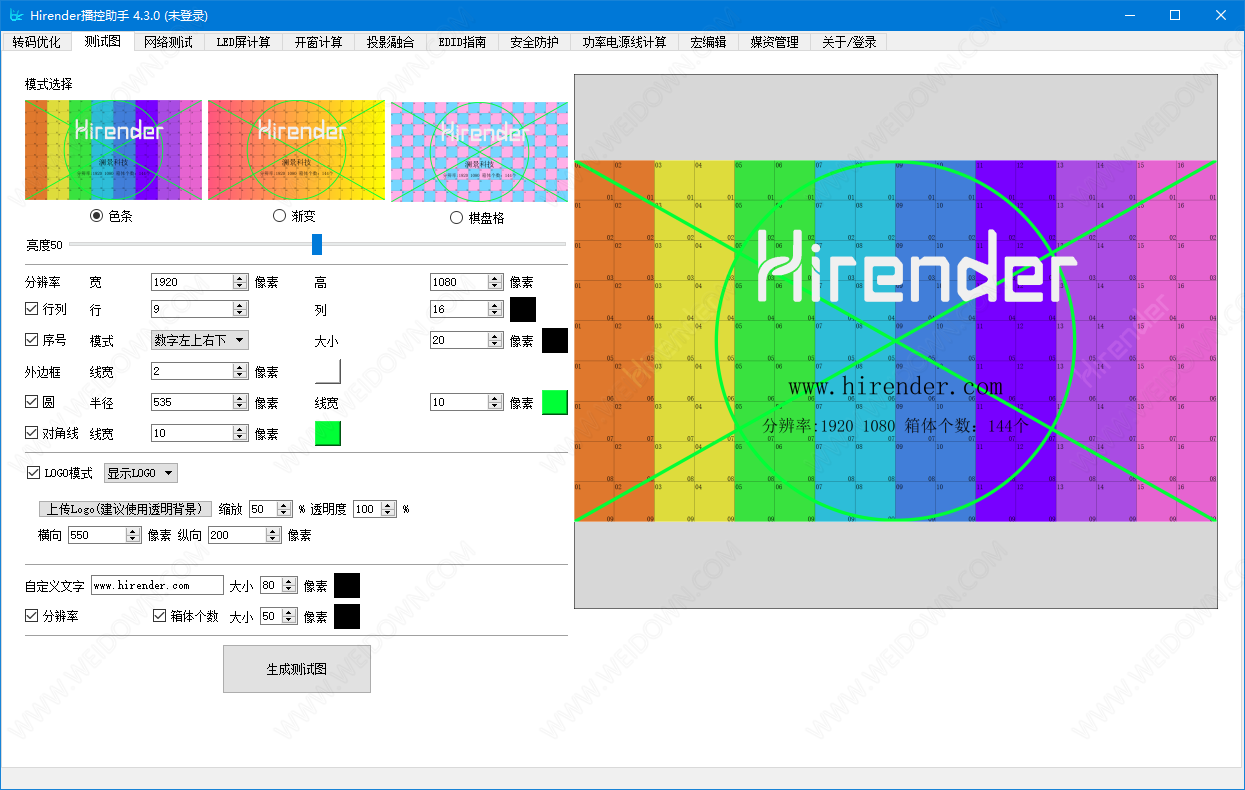The image size is (1245, 790).
Task: Select the gradient pattern thumbnail
Action: point(296,150)
